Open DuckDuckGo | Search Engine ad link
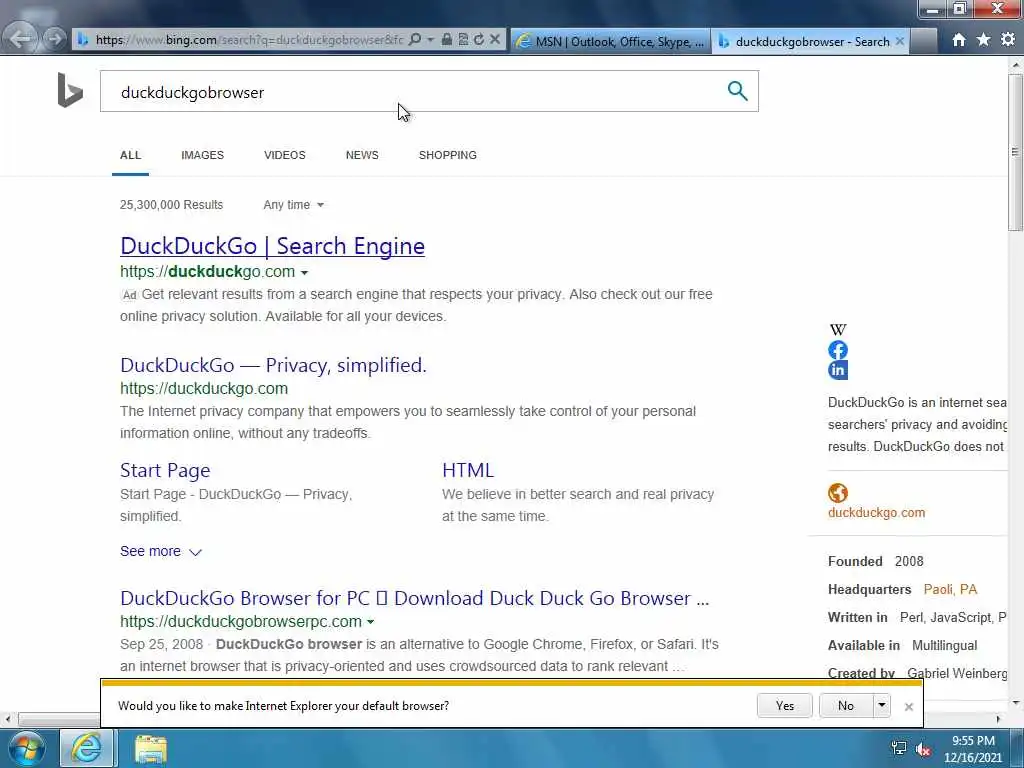This screenshot has width=1024, height=768. click(272, 246)
